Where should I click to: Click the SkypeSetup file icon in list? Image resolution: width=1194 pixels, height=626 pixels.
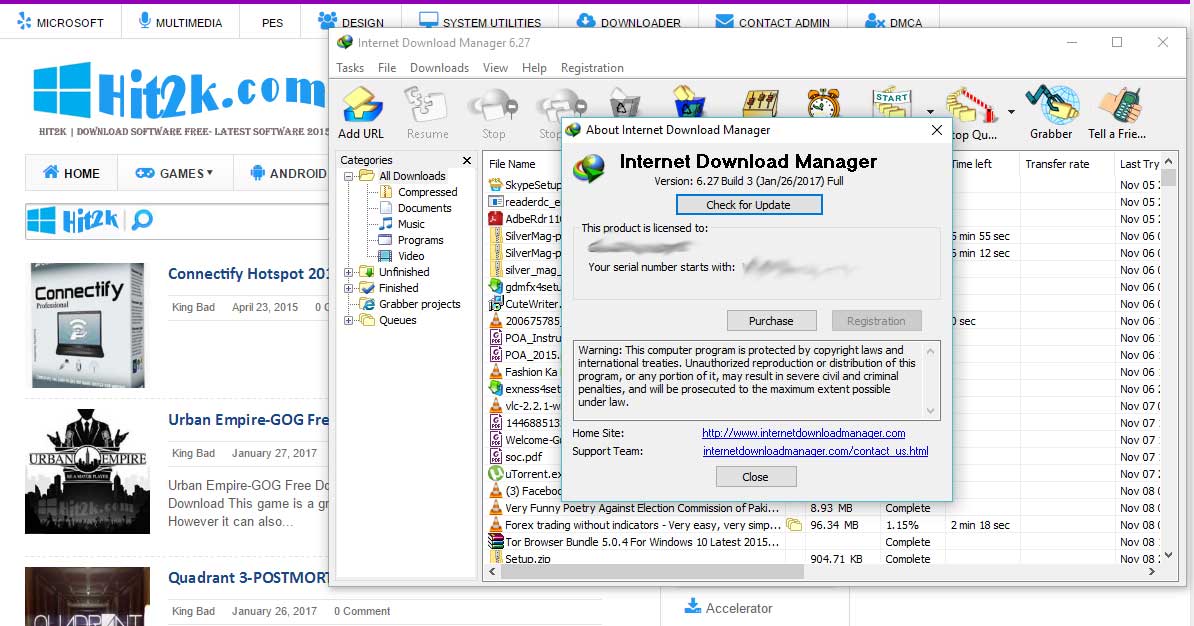495,184
